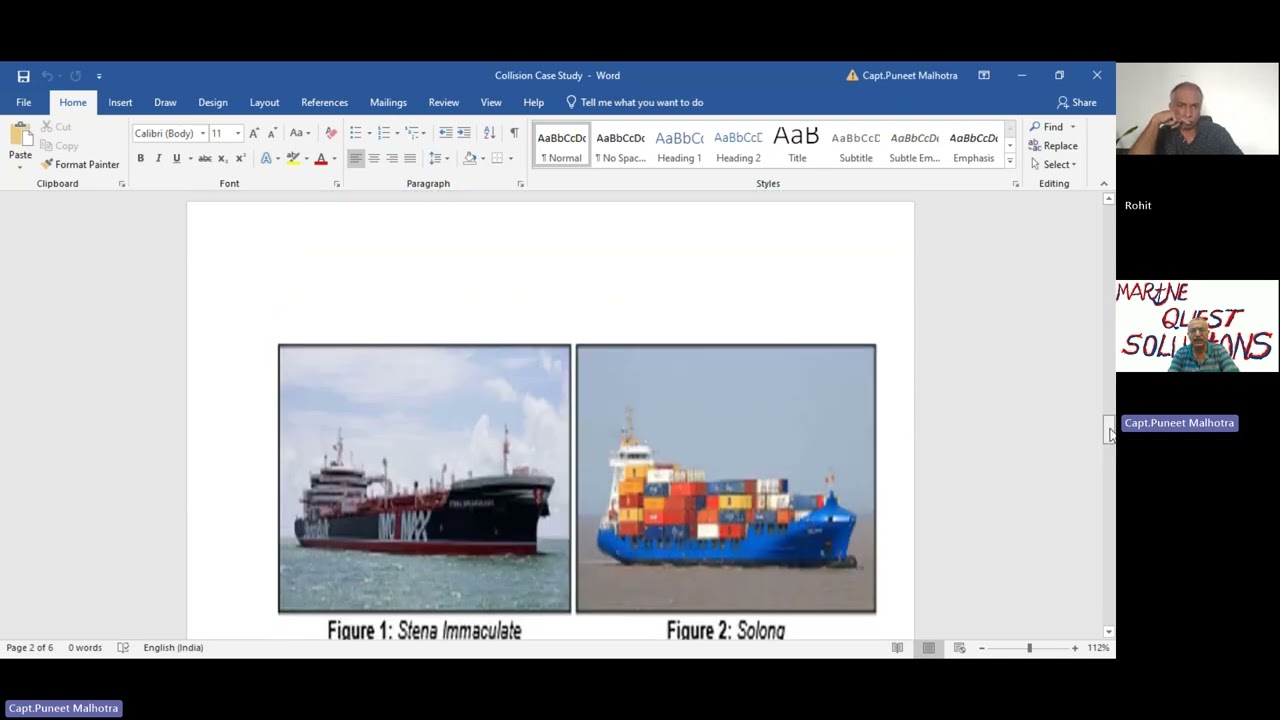Toggle Bold formatting
Screen dimensions: 1280x720
click(x=141, y=158)
